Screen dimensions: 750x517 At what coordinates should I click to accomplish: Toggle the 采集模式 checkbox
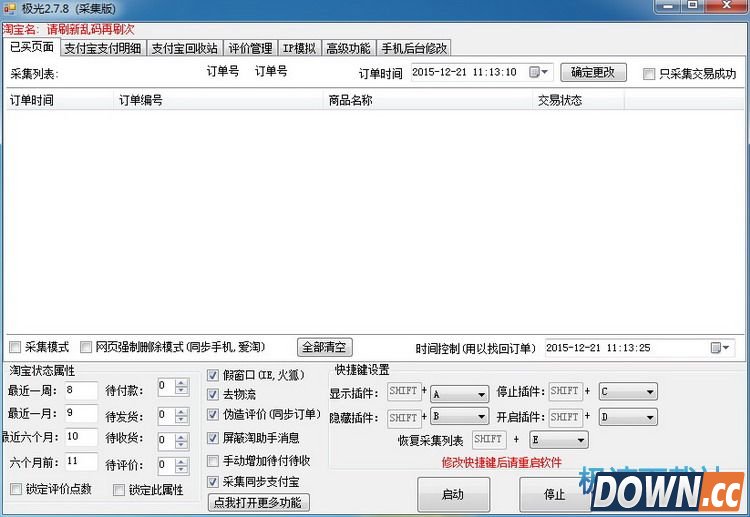[15, 347]
